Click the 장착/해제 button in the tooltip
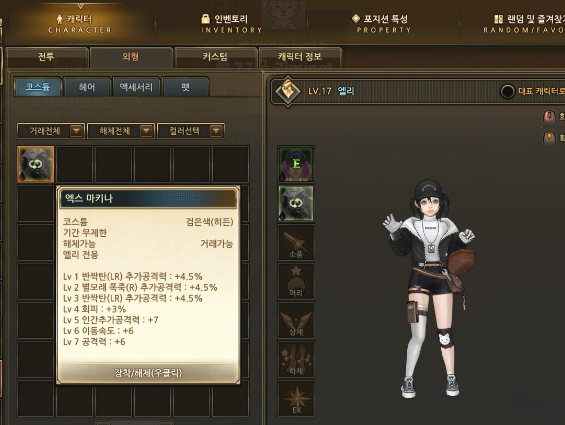565x425 pixels. point(148,373)
